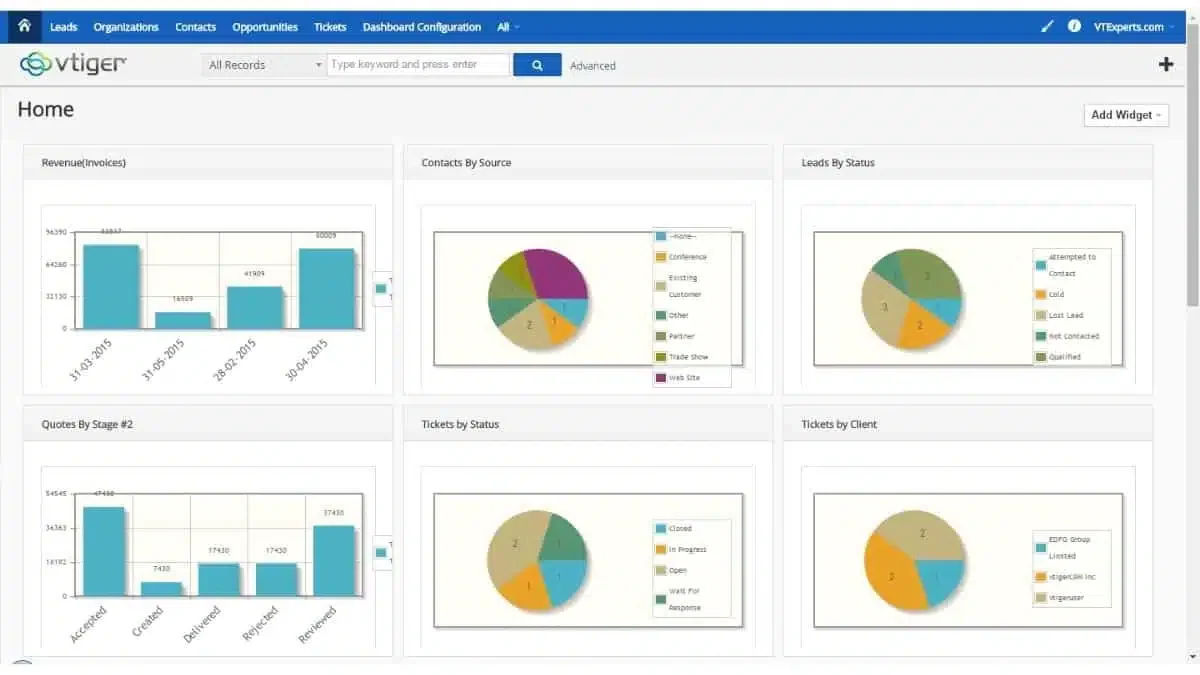Viewport: 1200px width, 675px height.
Task: Click the Rejected quotes bar
Action: (276, 580)
